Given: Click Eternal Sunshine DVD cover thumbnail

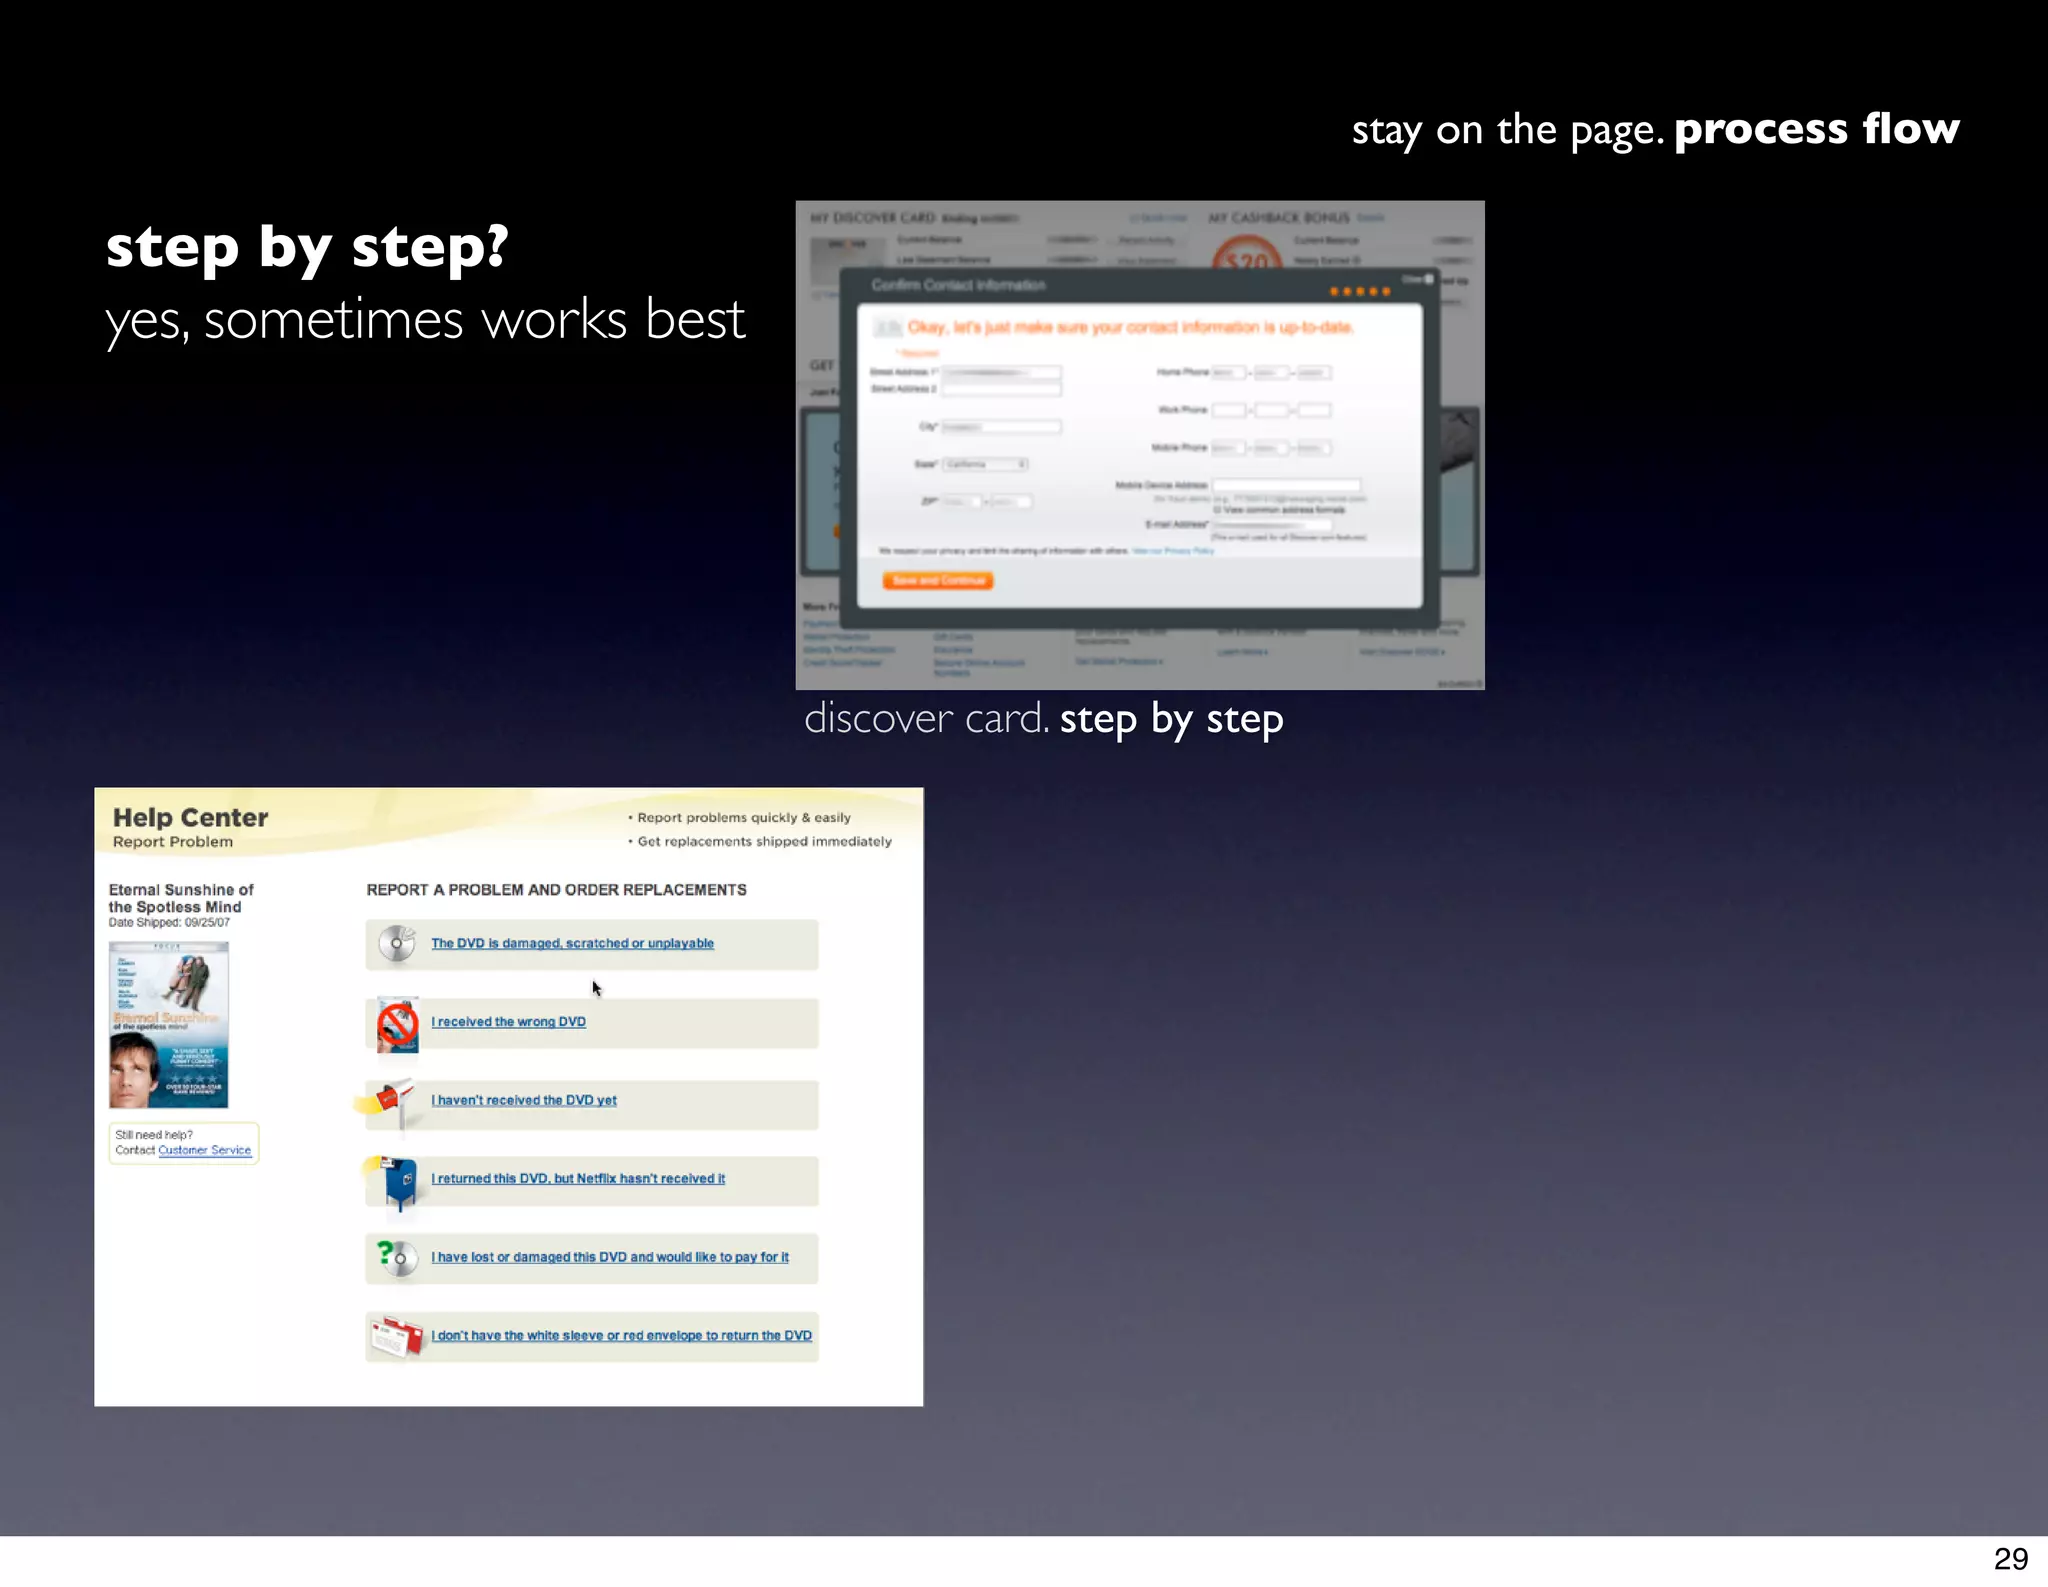Looking at the screenshot, I should coord(169,1025).
